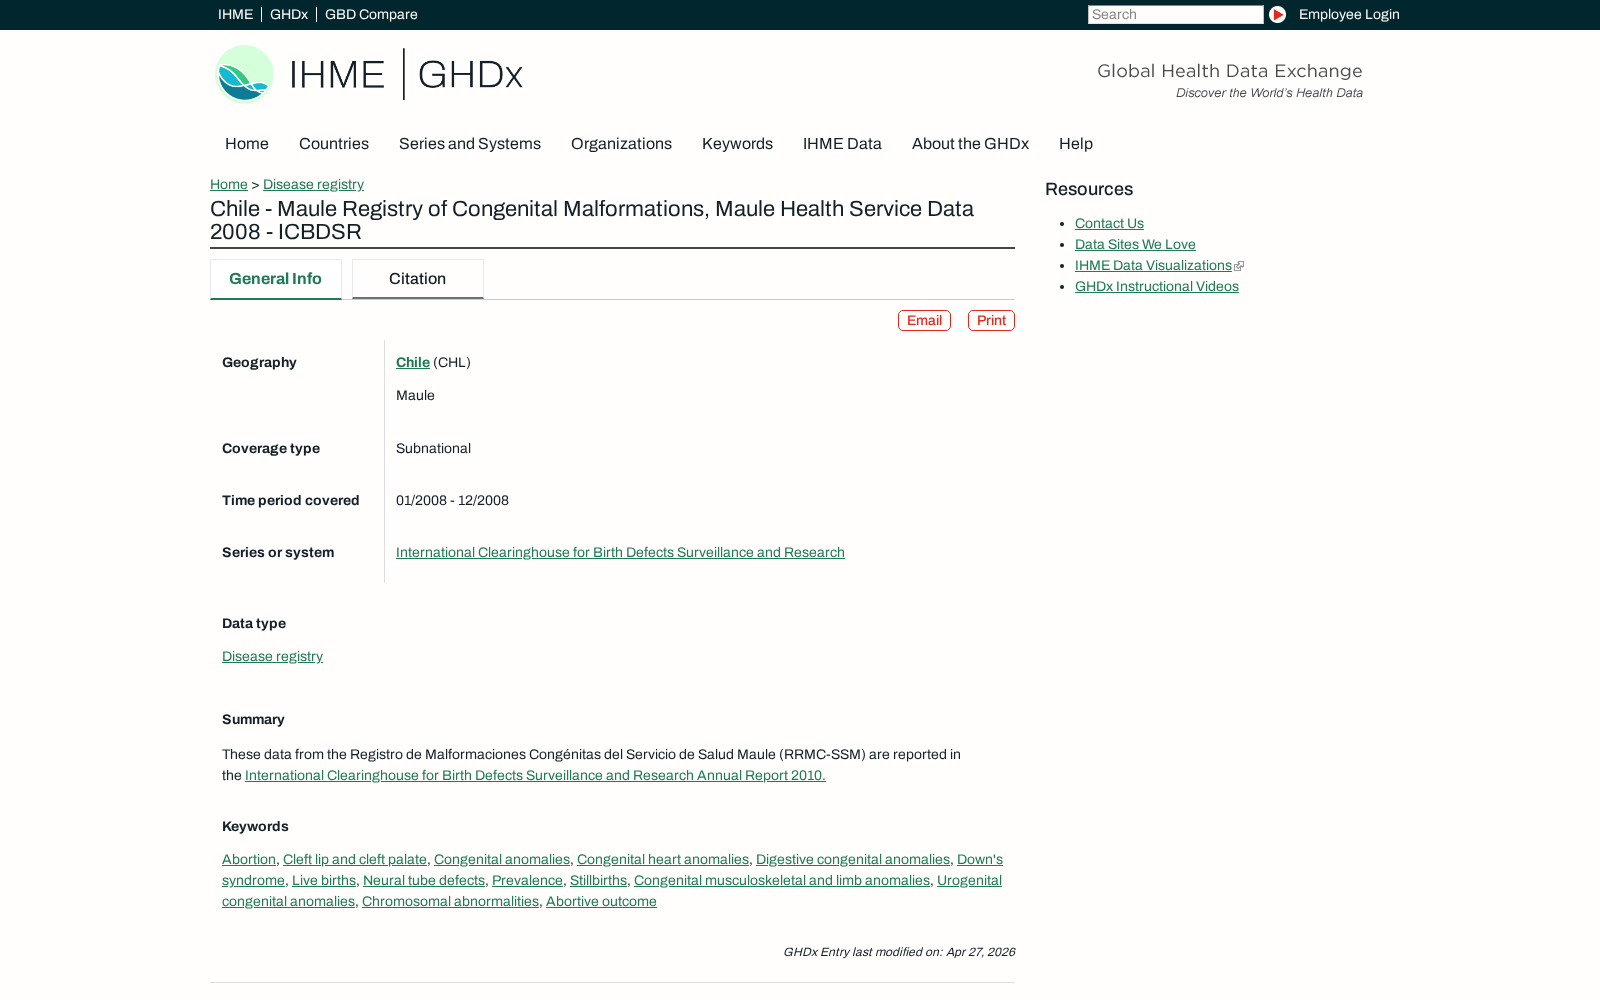
Task: Open the Prevalence keyword link
Action: click(x=527, y=880)
